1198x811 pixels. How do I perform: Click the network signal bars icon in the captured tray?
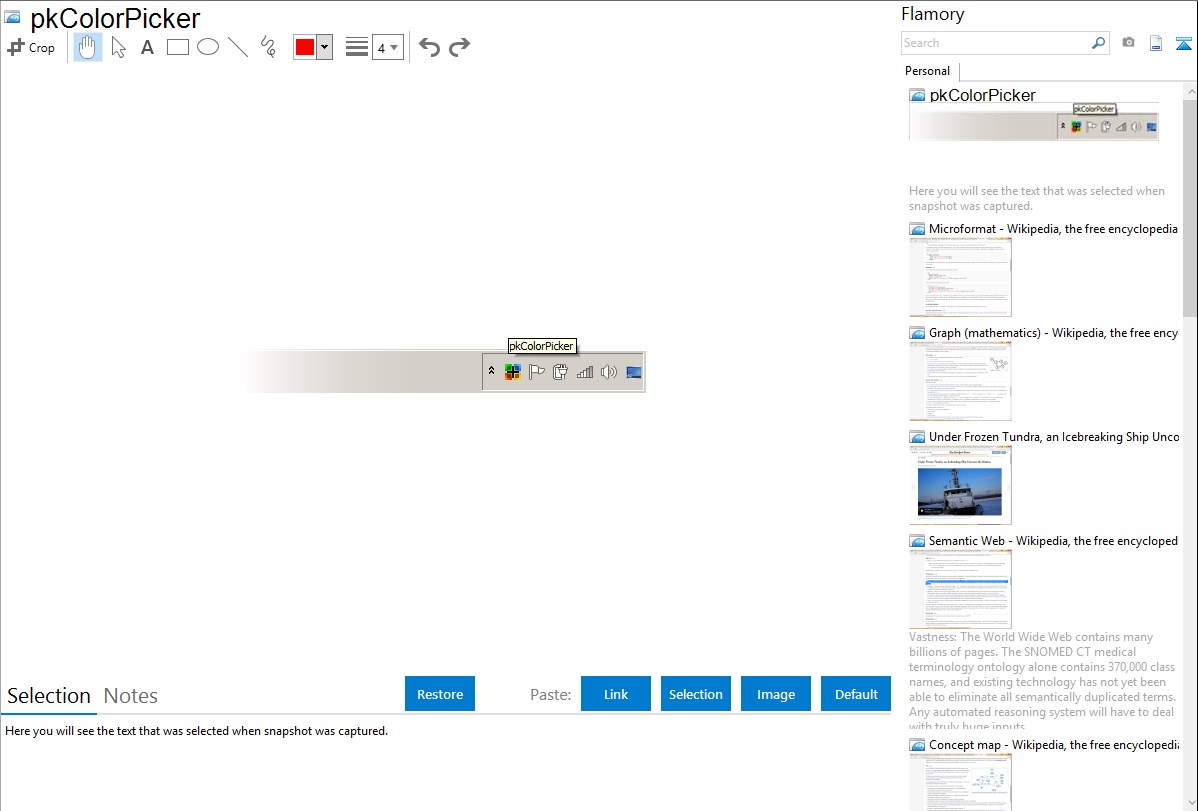(x=584, y=372)
